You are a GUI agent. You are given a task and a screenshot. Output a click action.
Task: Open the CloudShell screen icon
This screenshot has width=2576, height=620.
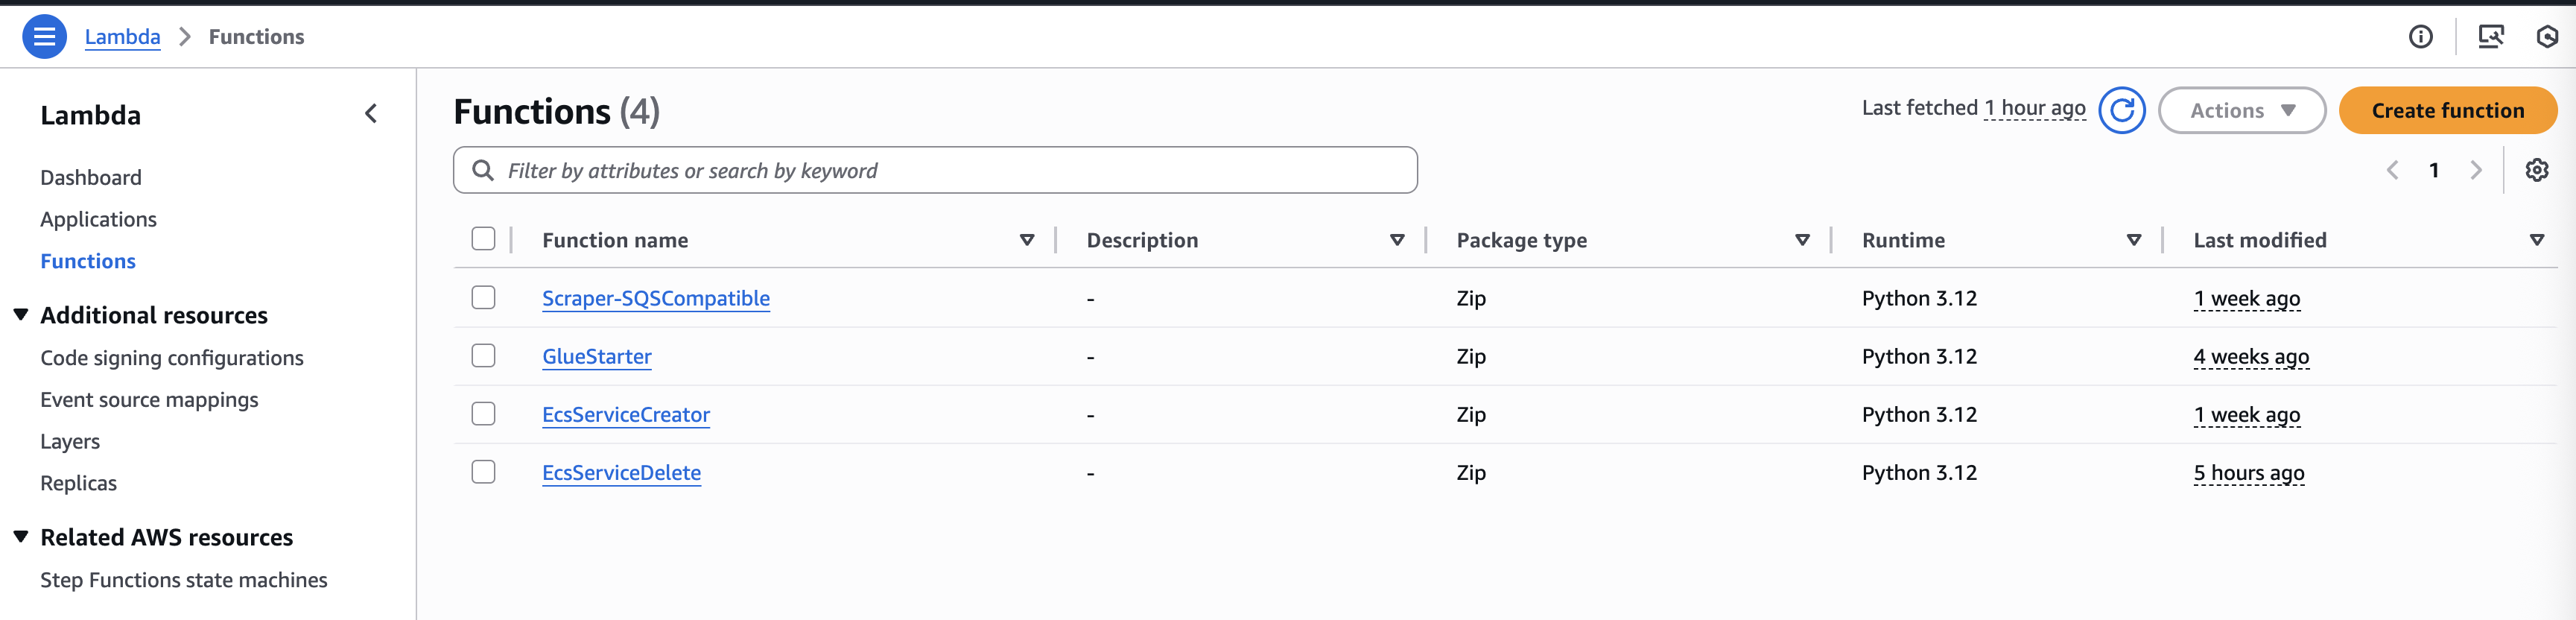[x=2490, y=37]
